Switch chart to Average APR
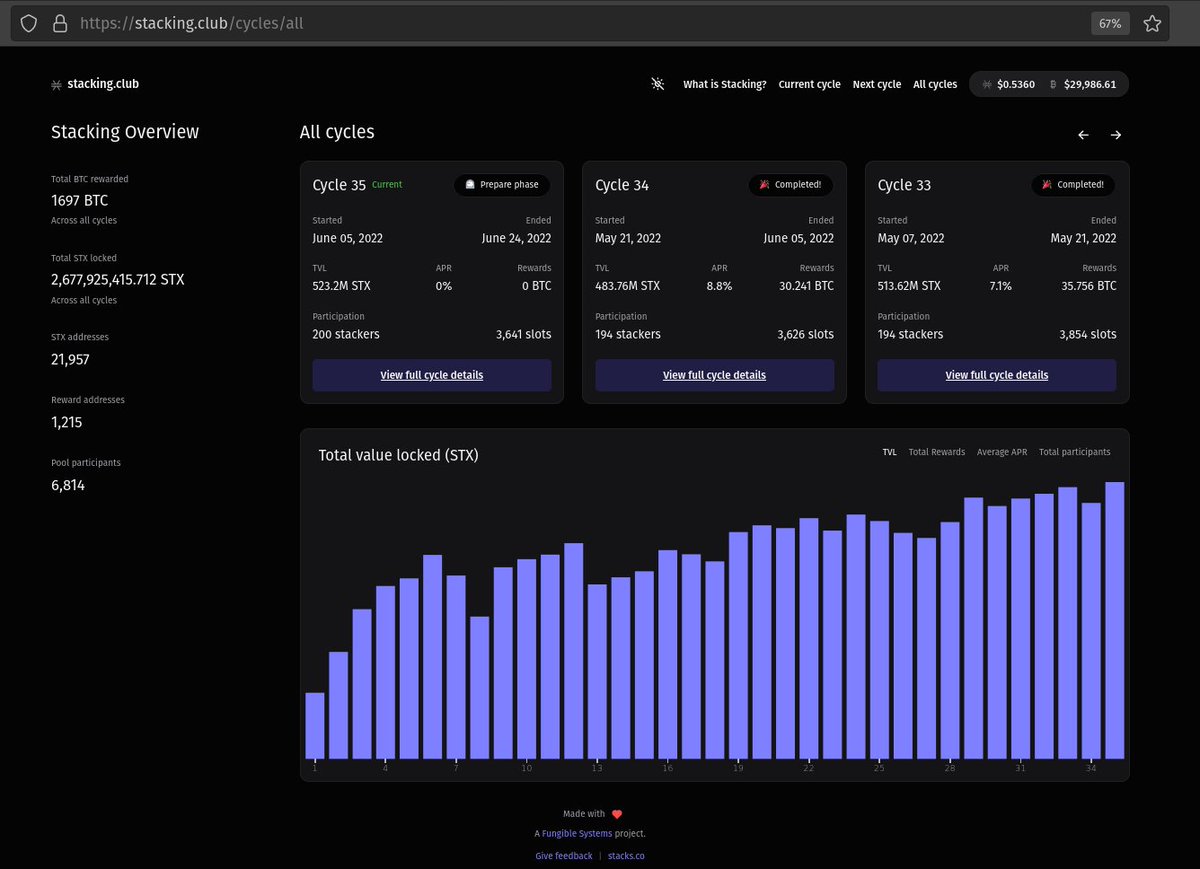 1002,452
